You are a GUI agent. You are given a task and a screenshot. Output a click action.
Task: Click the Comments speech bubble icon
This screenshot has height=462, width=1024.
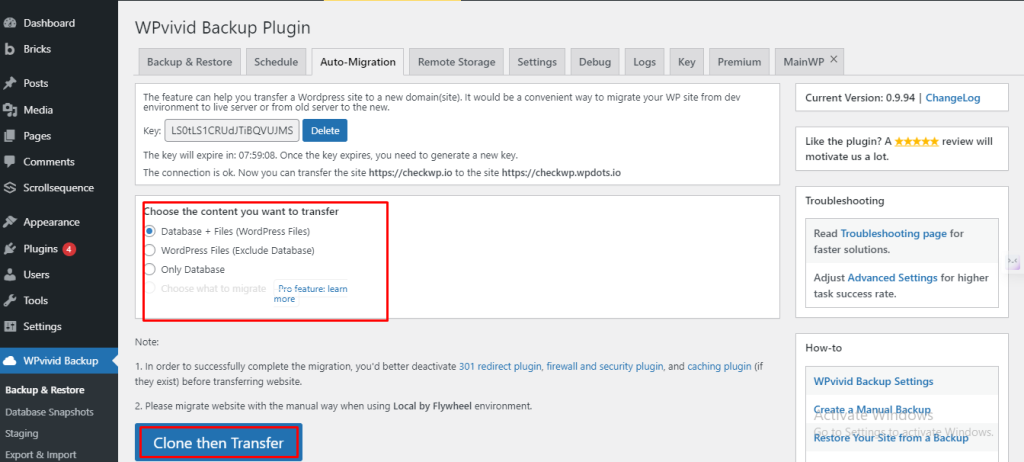(10, 161)
